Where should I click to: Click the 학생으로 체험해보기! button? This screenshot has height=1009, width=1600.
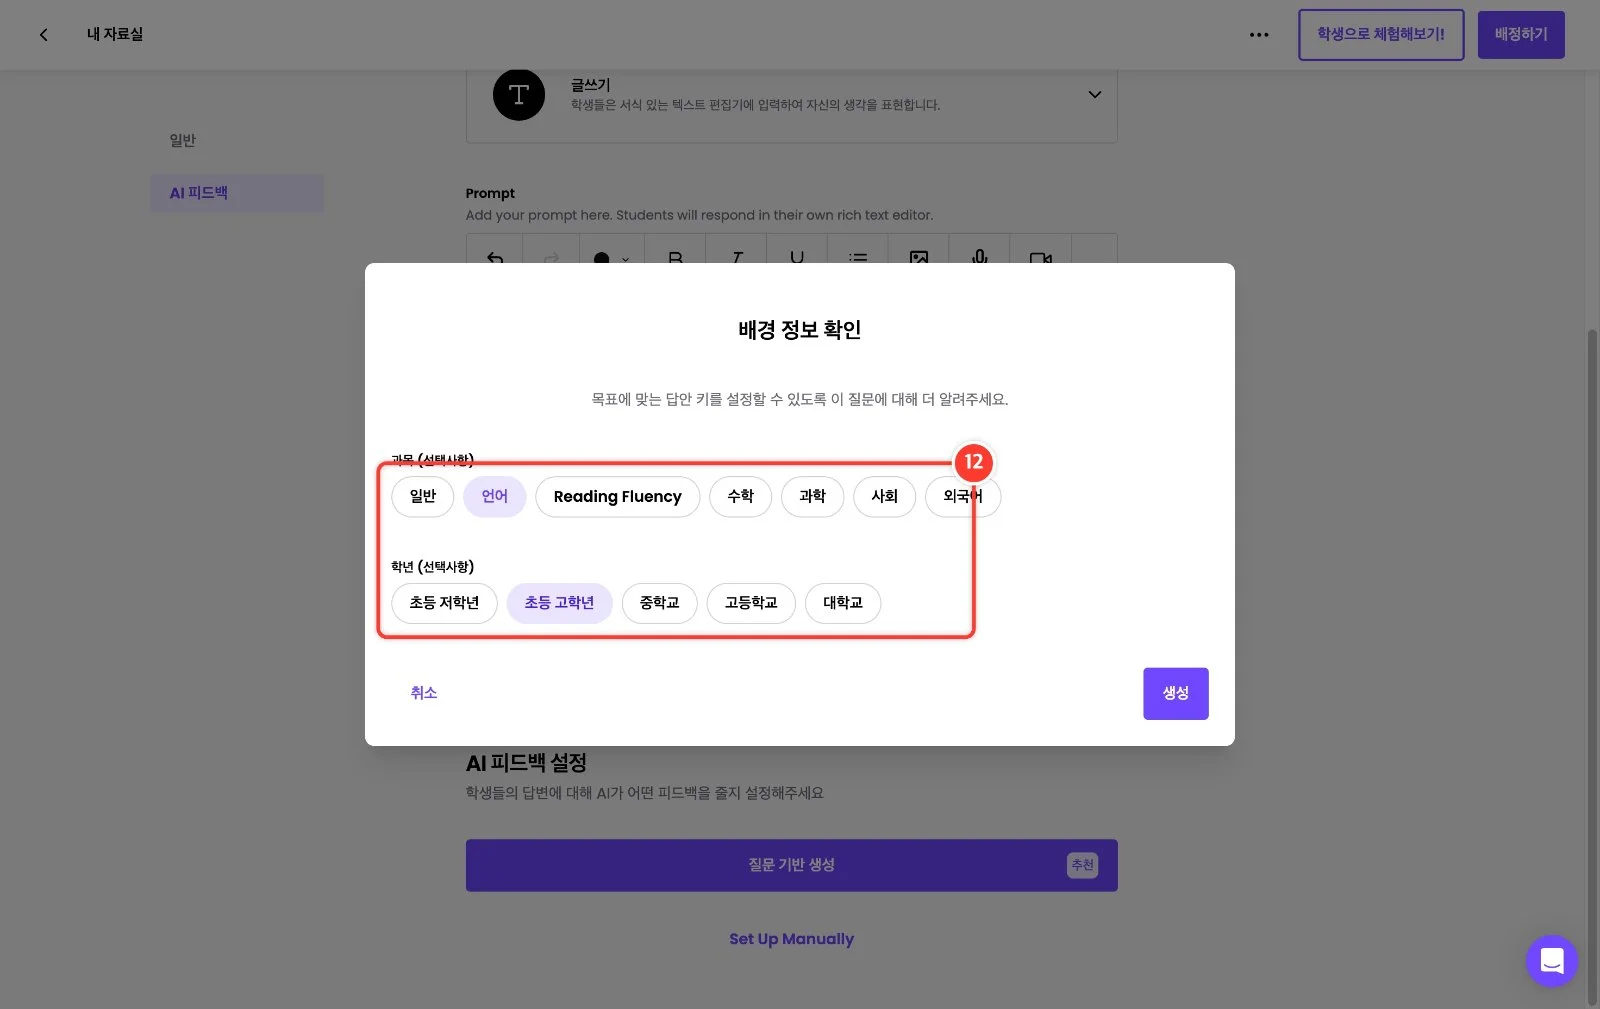click(1381, 35)
